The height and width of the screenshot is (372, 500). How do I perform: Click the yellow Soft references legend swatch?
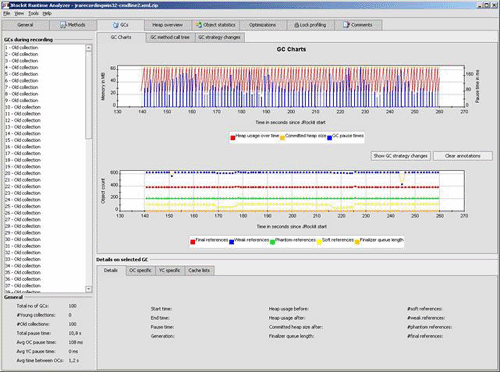pyautogui.click(x=319, y=242)
